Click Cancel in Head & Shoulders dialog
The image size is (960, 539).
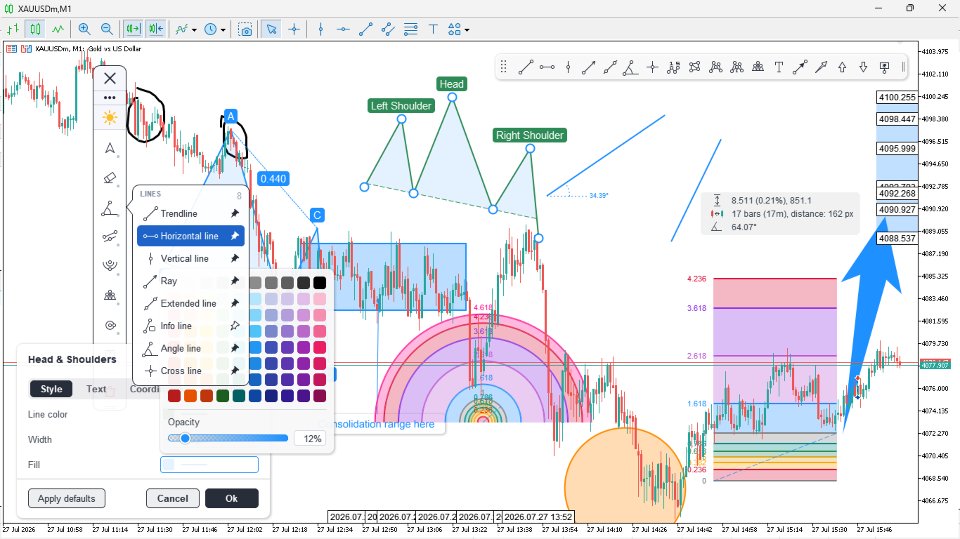coord(173,499)
